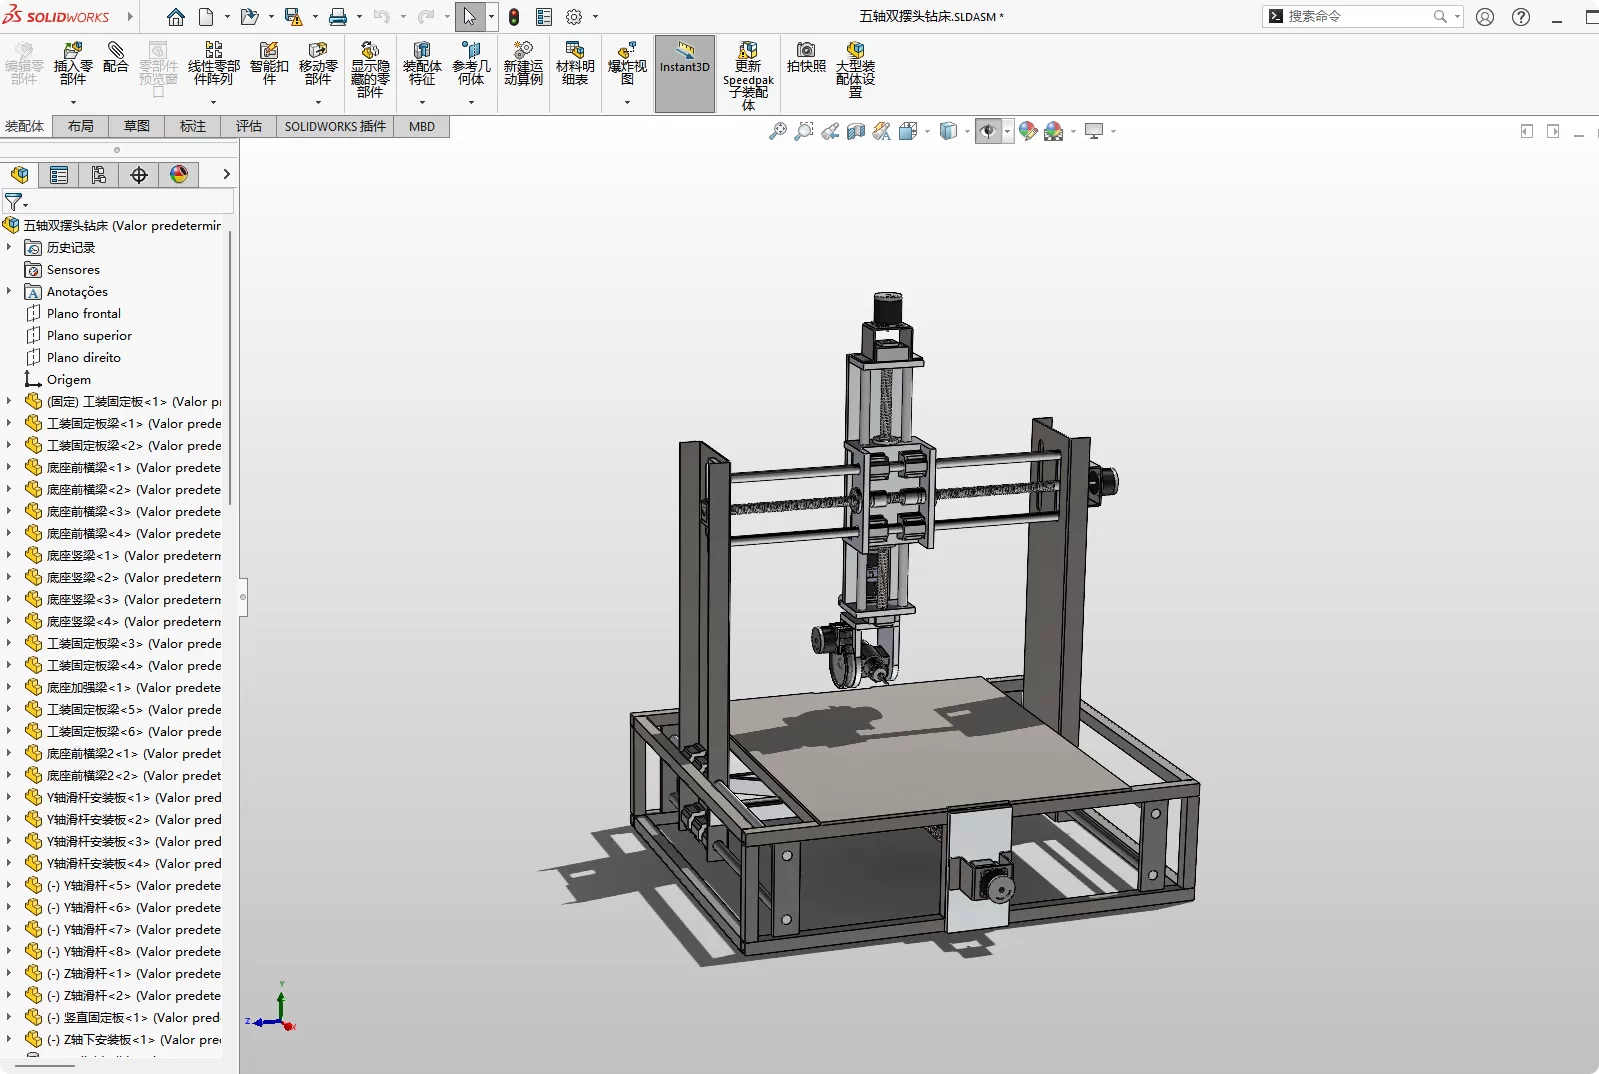
Task: Click Edit Appearance color ball icon
Action: pyautogui.click(x=1027, y=131)
